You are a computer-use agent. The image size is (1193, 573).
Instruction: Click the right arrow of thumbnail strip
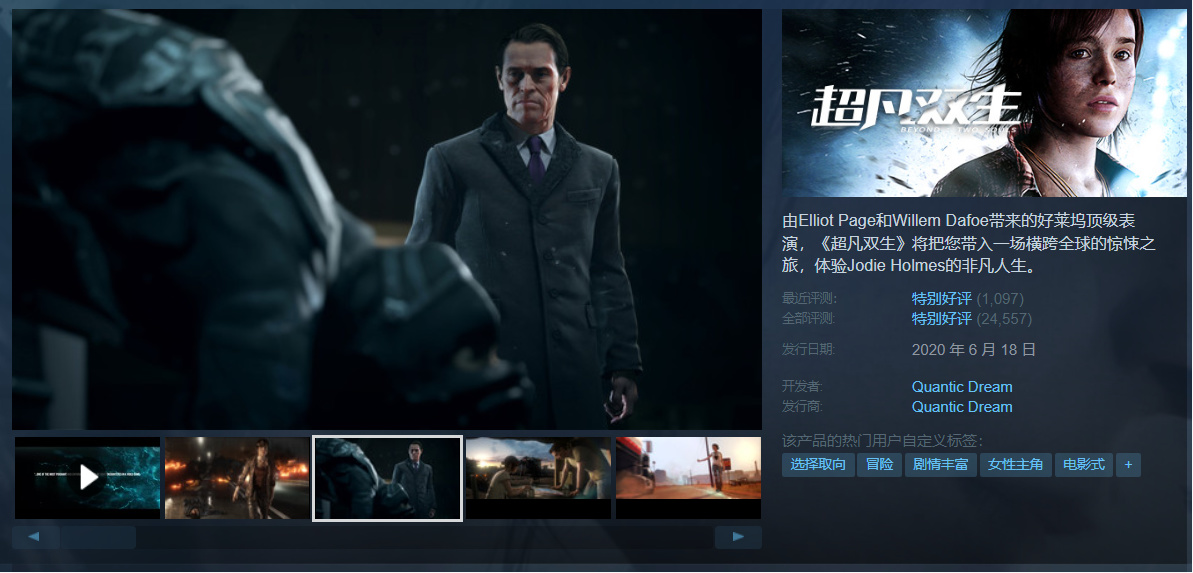738,537
